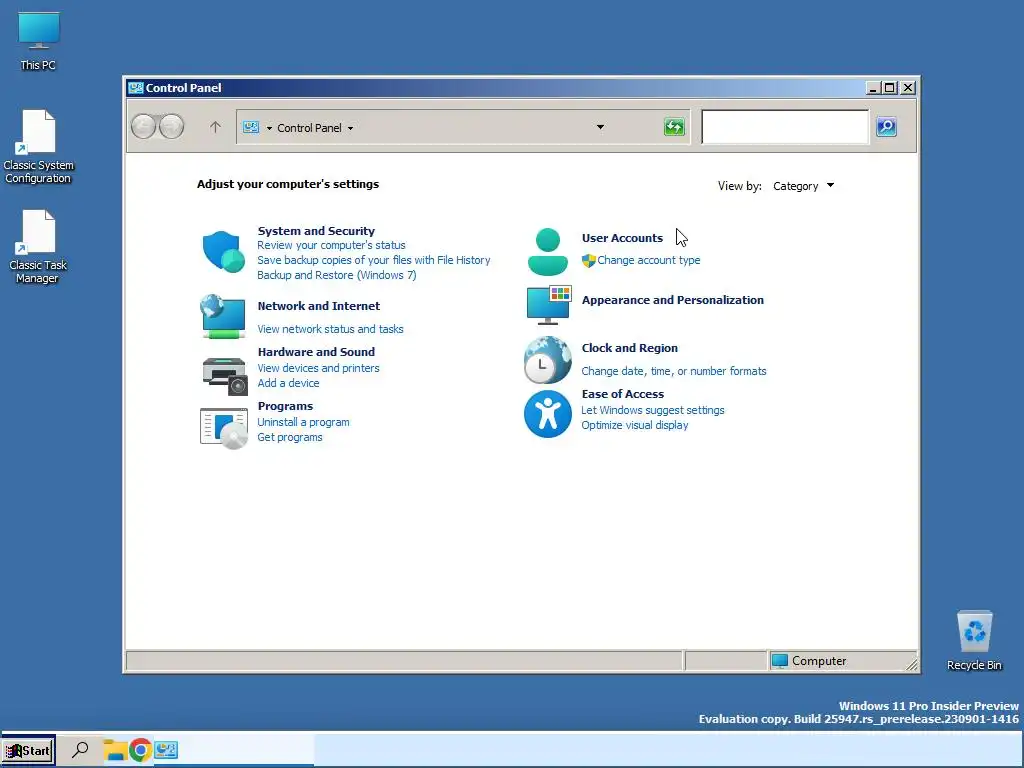
Task: Open Programs disc icon
Action: coord(223,428)
